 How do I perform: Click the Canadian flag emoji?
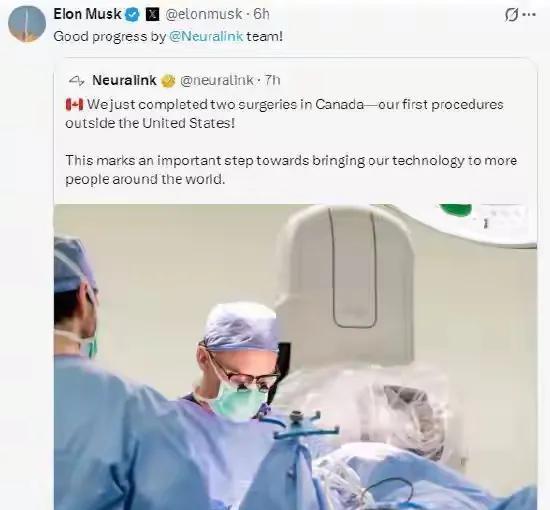click(x=74, y=105)
